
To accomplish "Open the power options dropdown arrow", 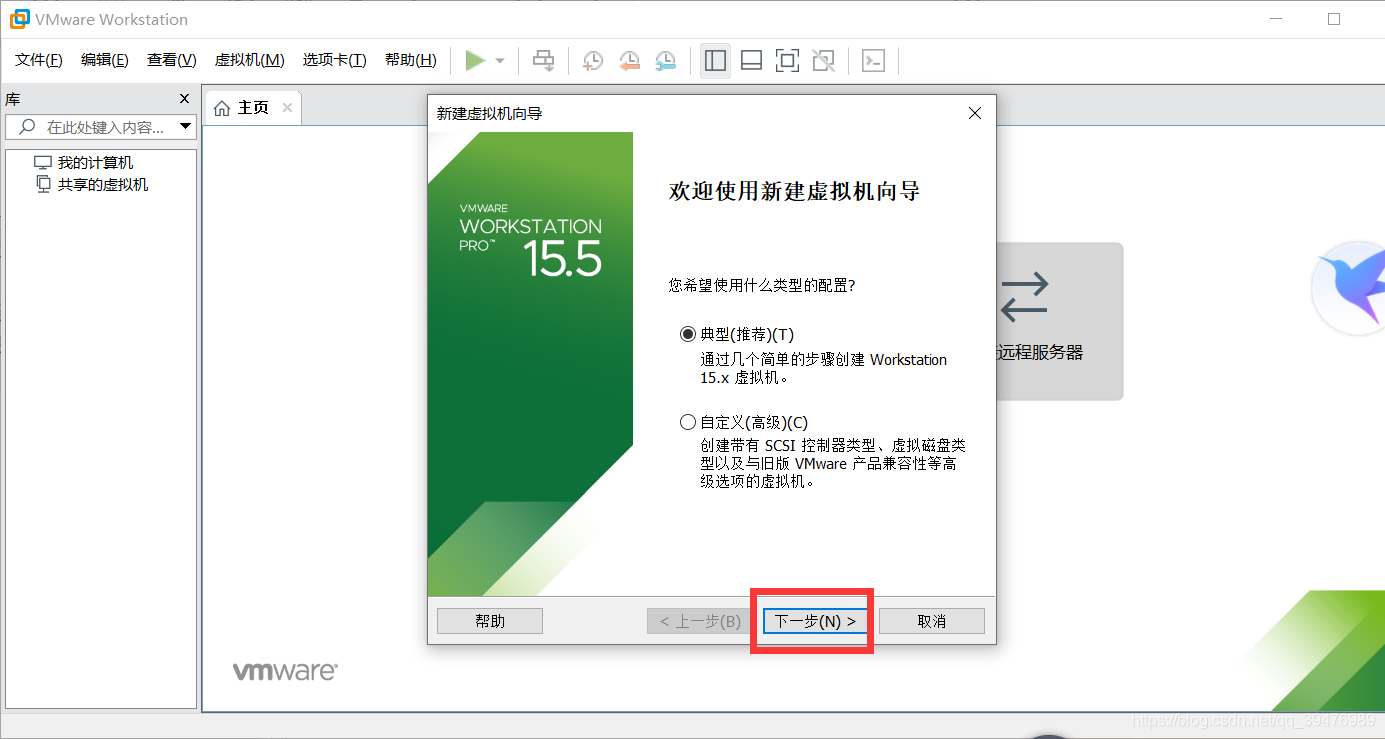I will [x=500, y=61].
